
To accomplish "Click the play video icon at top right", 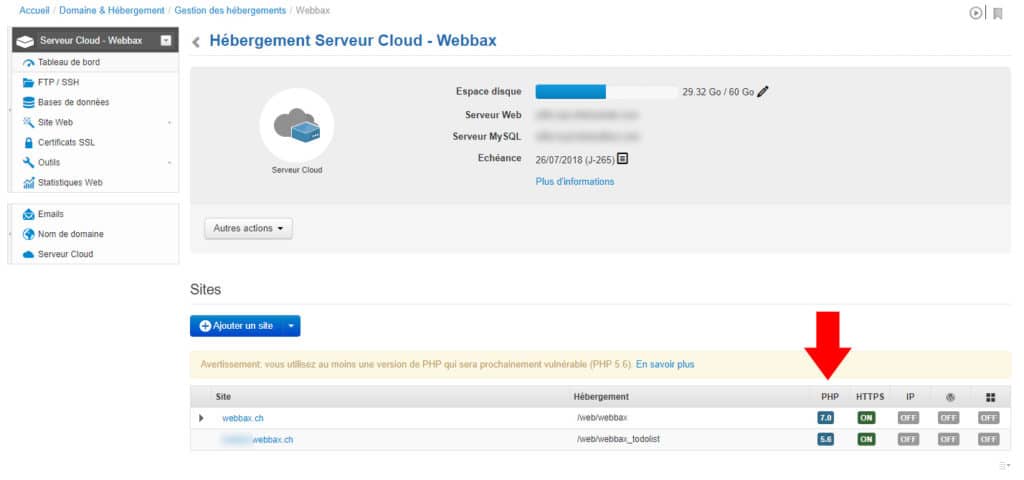I will point(976,13).
